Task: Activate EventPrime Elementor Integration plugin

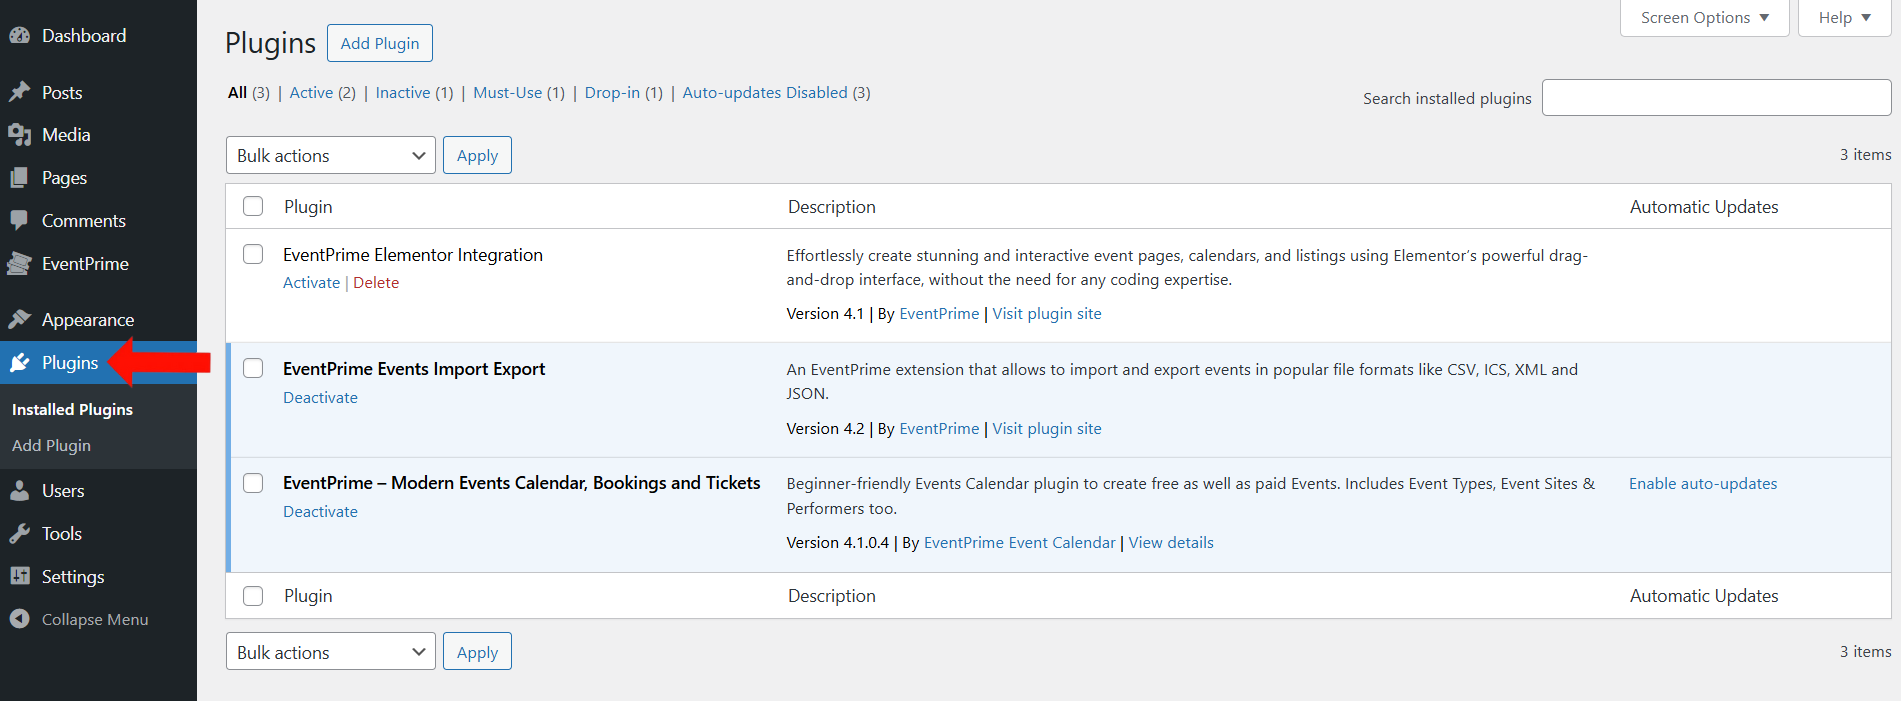Action: pyautogui.click(x=311, y=283)
